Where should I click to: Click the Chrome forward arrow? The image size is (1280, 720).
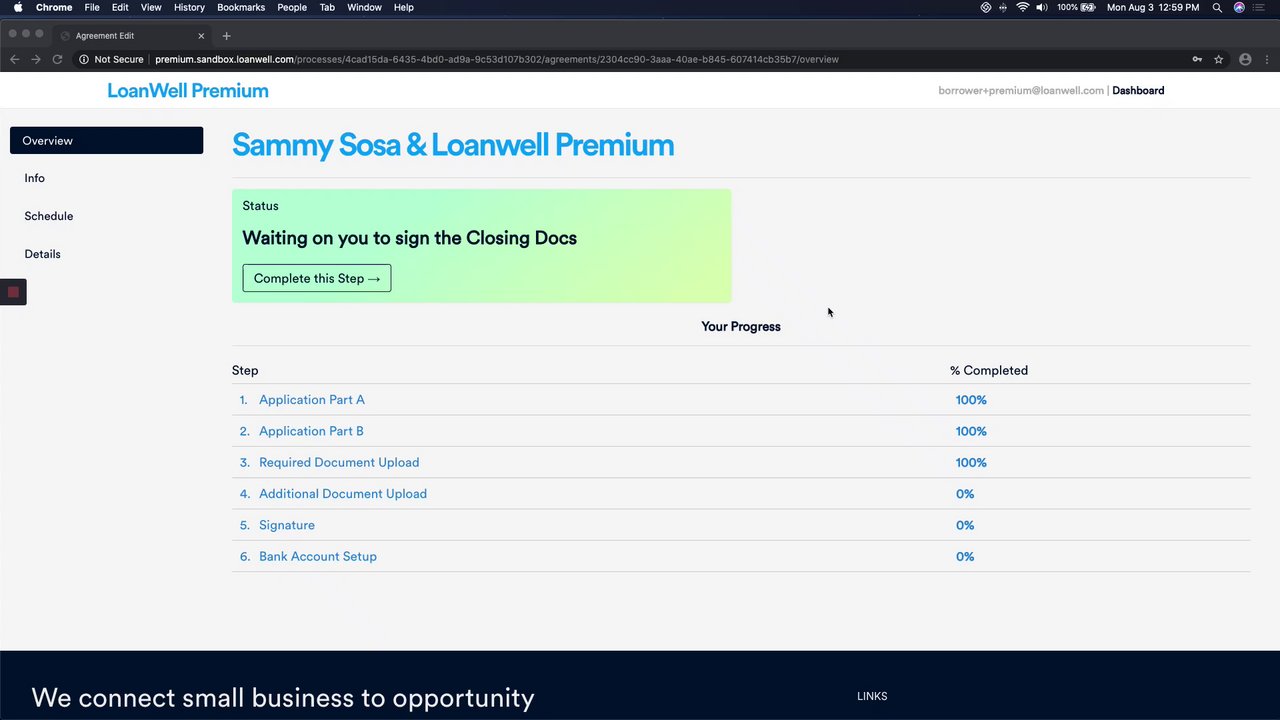pyautogui.click(x=36, y=59)
